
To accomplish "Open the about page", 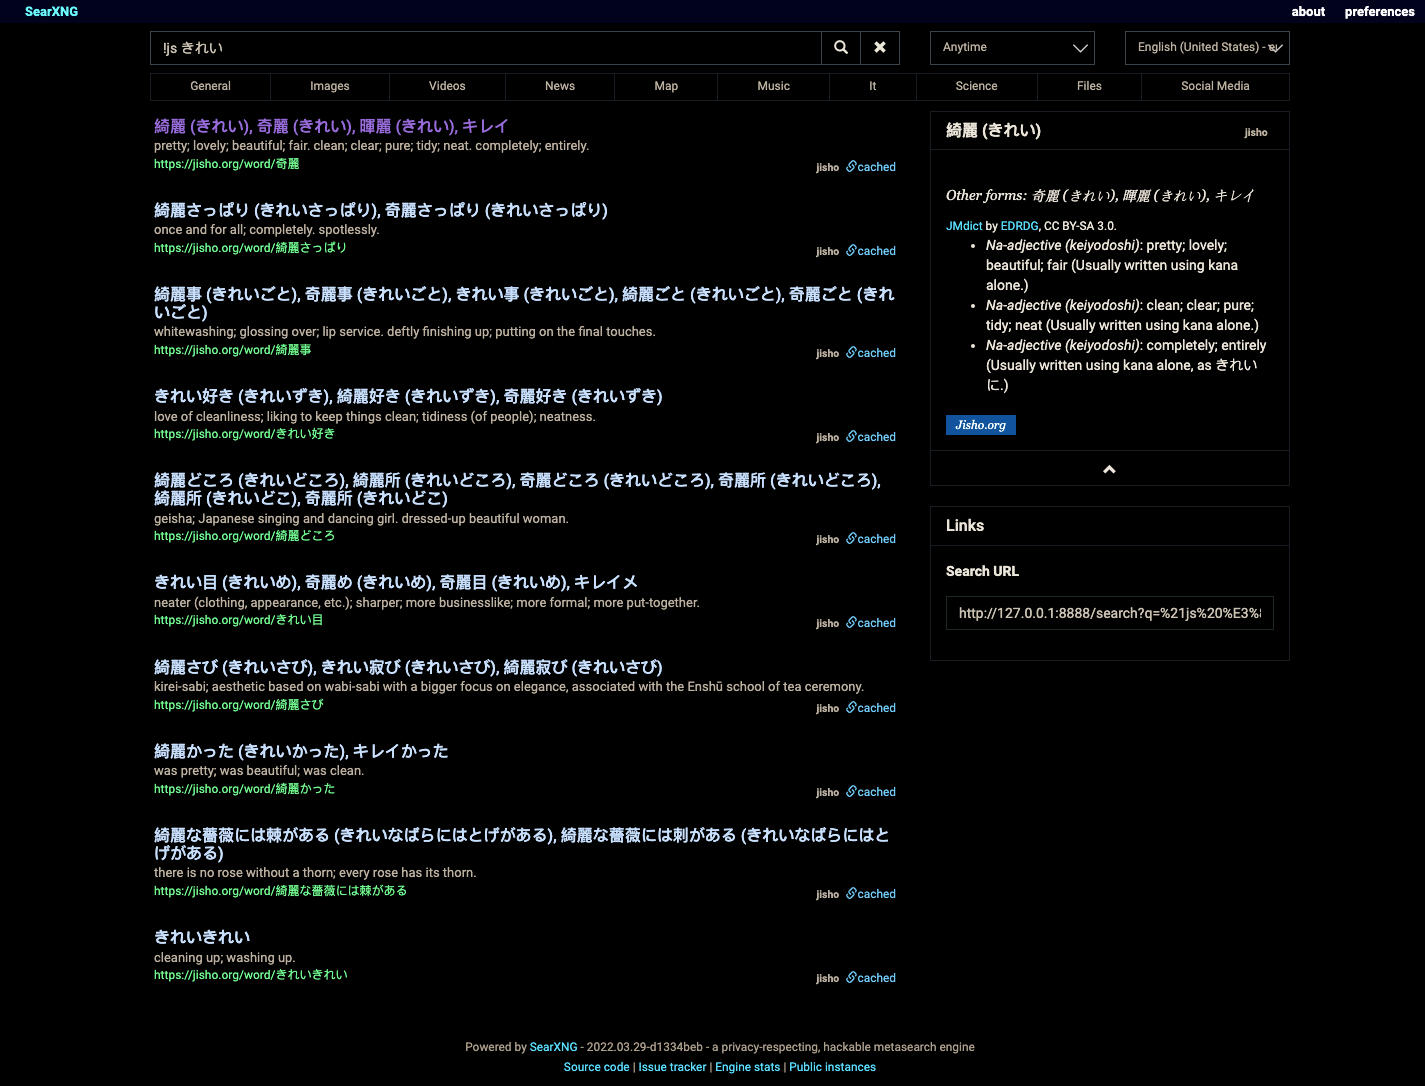I will [1308, 11].
